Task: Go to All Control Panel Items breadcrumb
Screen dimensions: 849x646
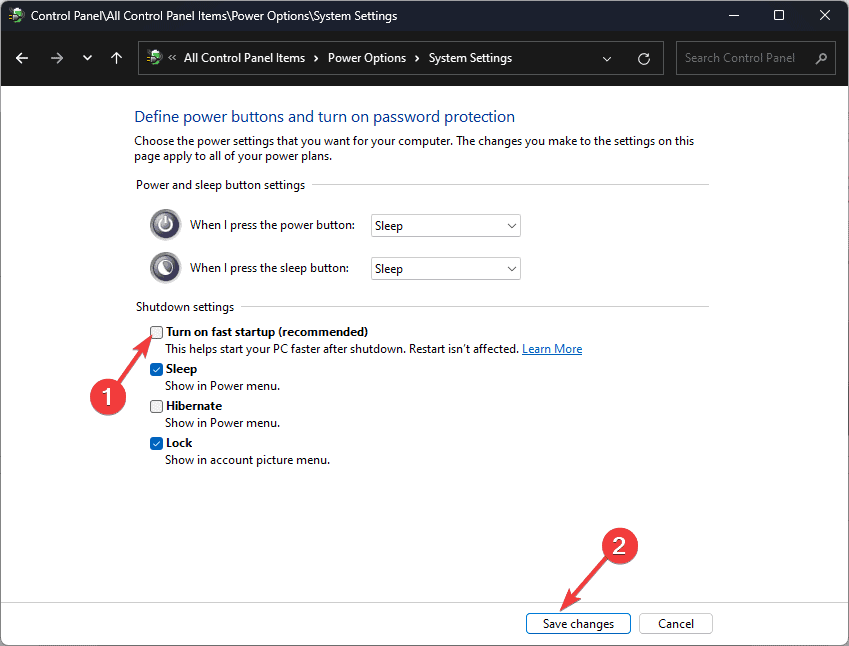Action: [x=244, y=58]
